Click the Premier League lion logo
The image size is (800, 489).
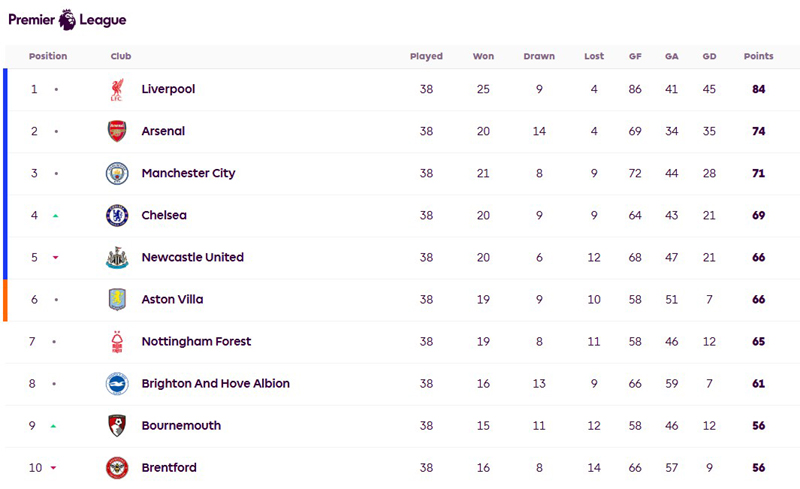tap(67, 19)
